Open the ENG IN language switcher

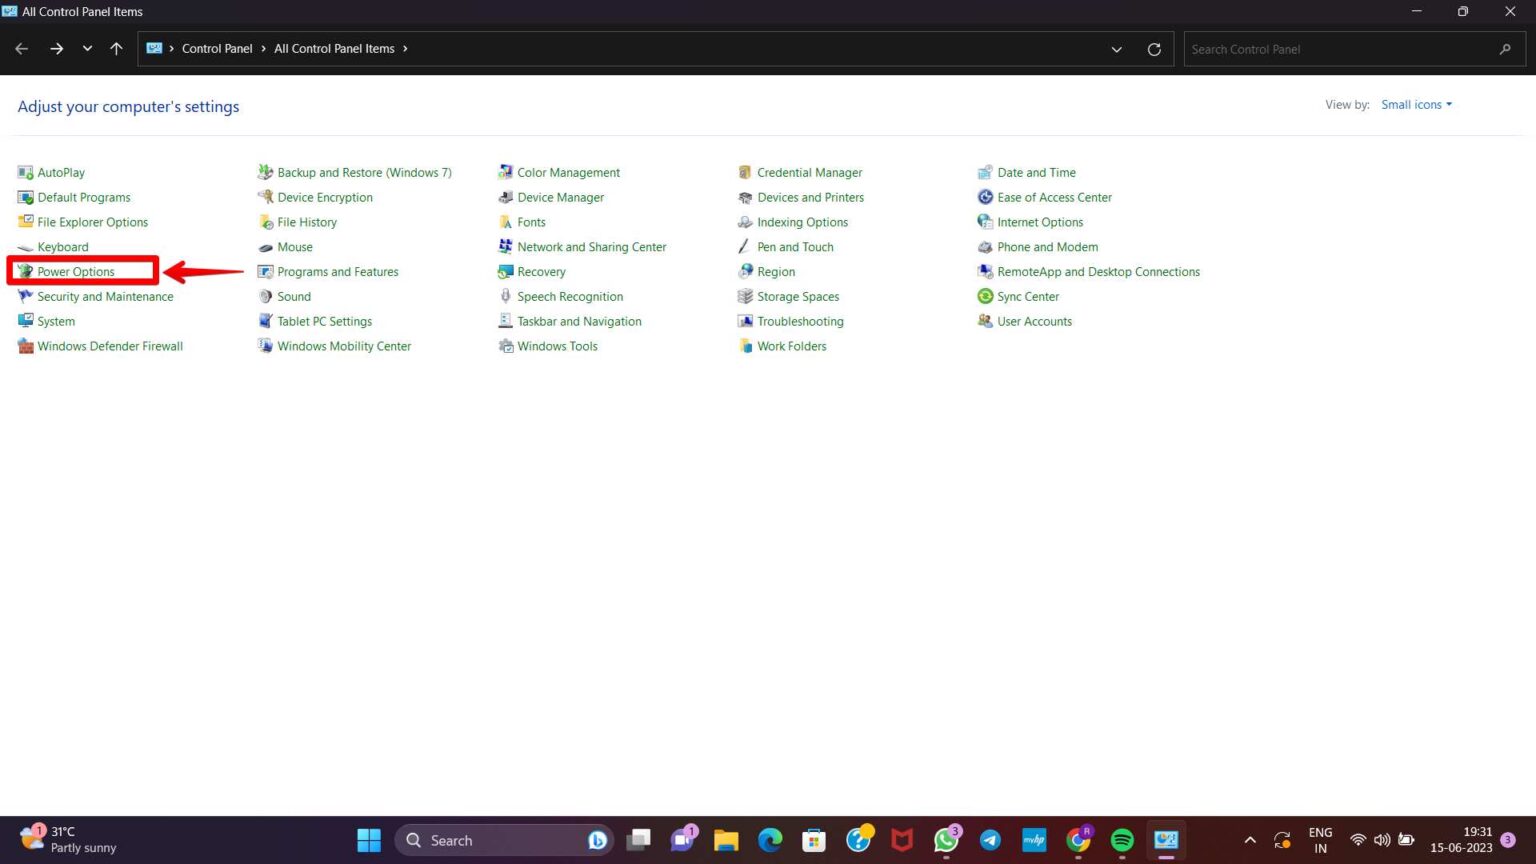(1319, 840)
